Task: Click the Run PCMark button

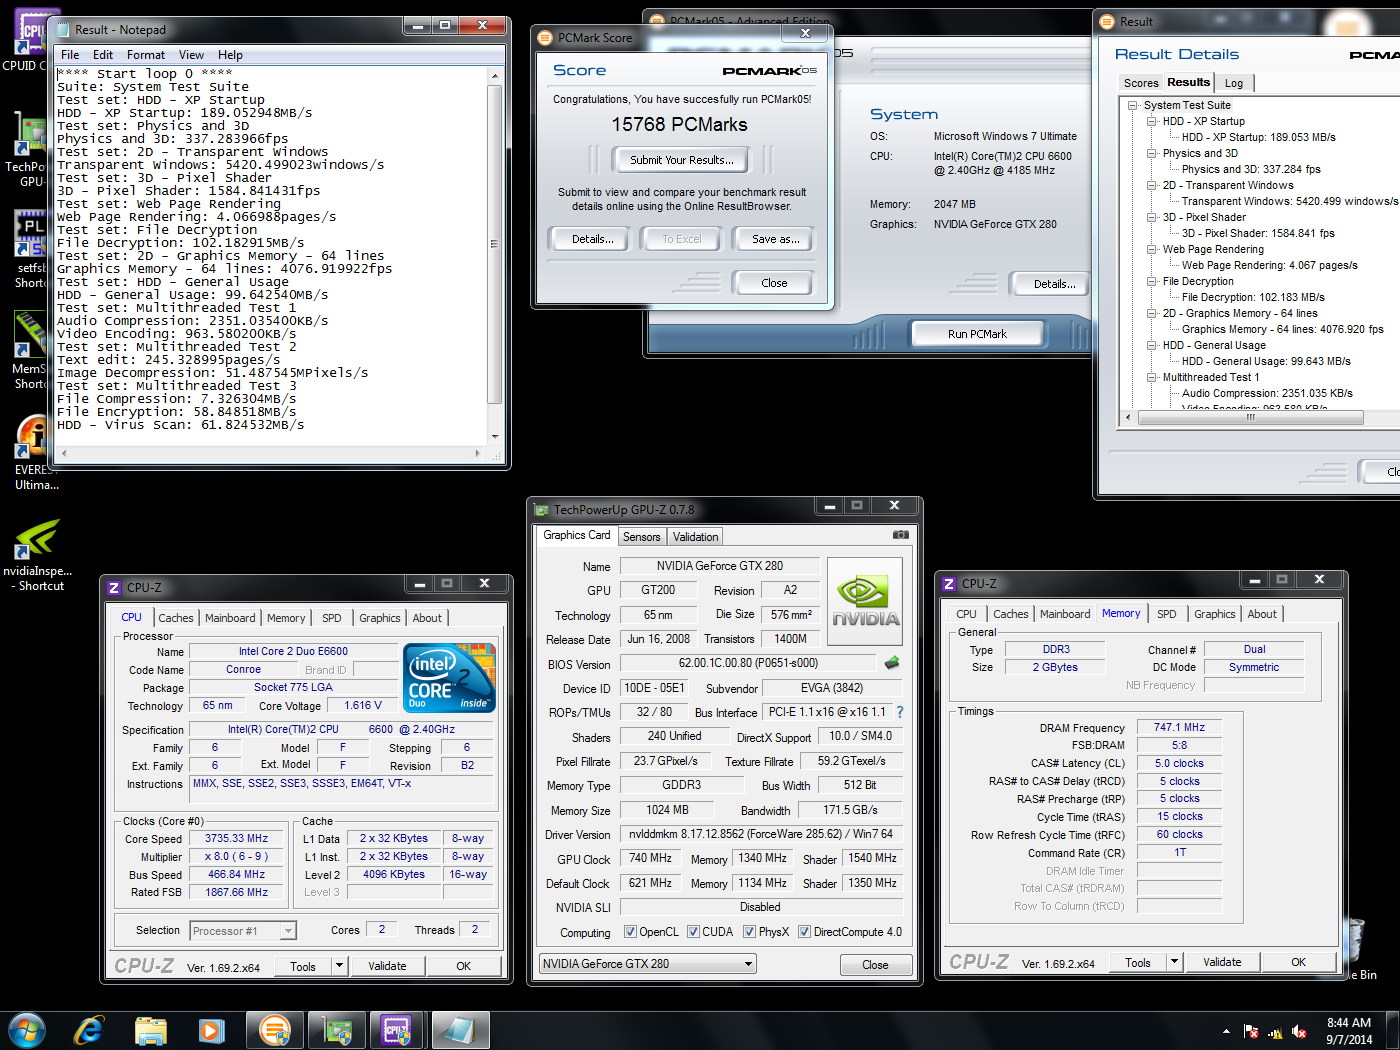Action: pyautogui.click(x=977, y=334)
